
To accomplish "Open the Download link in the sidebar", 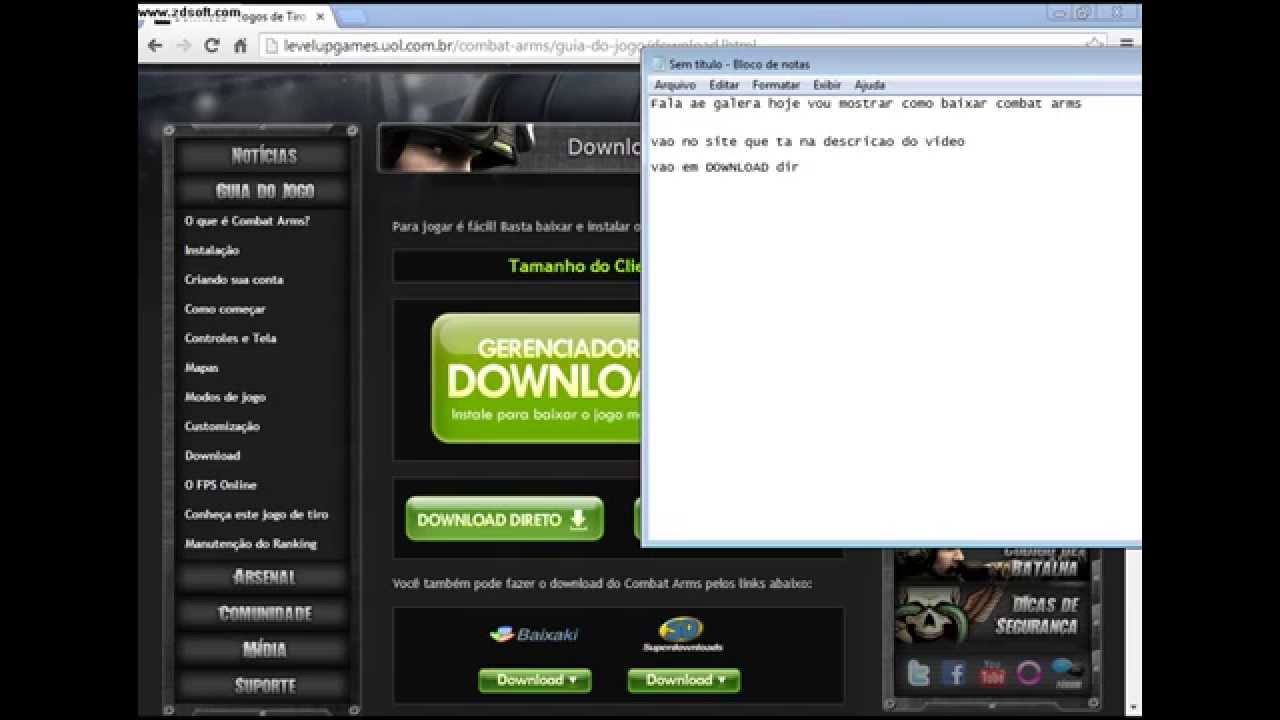I will (212, 455).
